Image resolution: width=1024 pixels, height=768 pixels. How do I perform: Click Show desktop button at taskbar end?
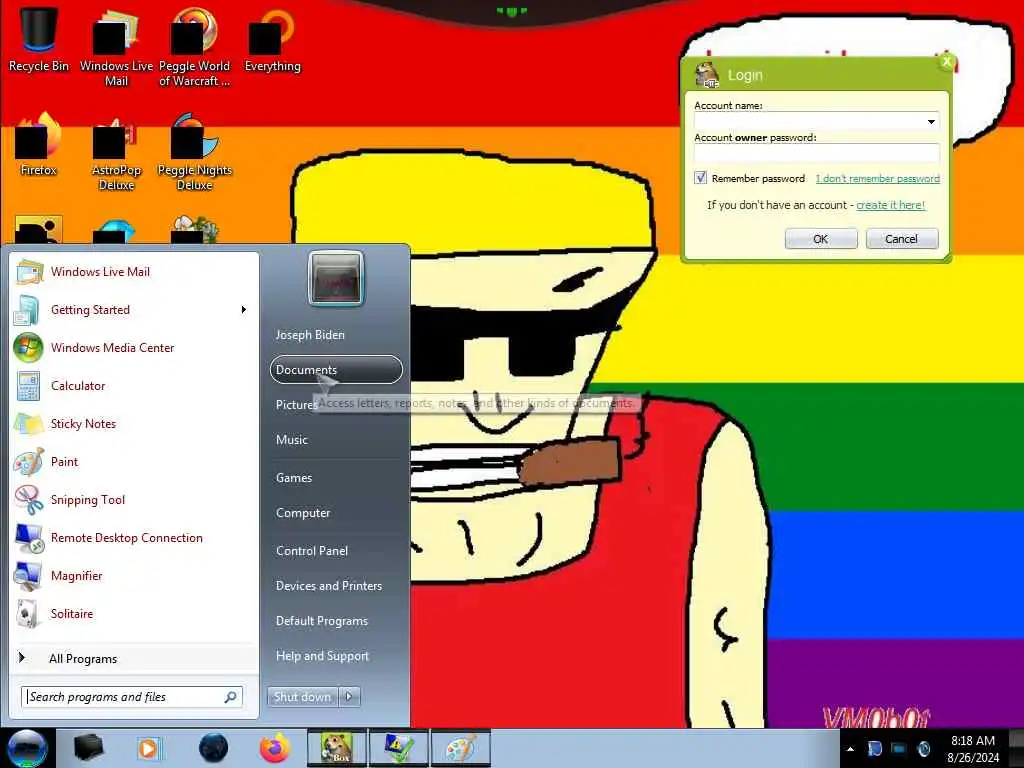(1016, 748)
